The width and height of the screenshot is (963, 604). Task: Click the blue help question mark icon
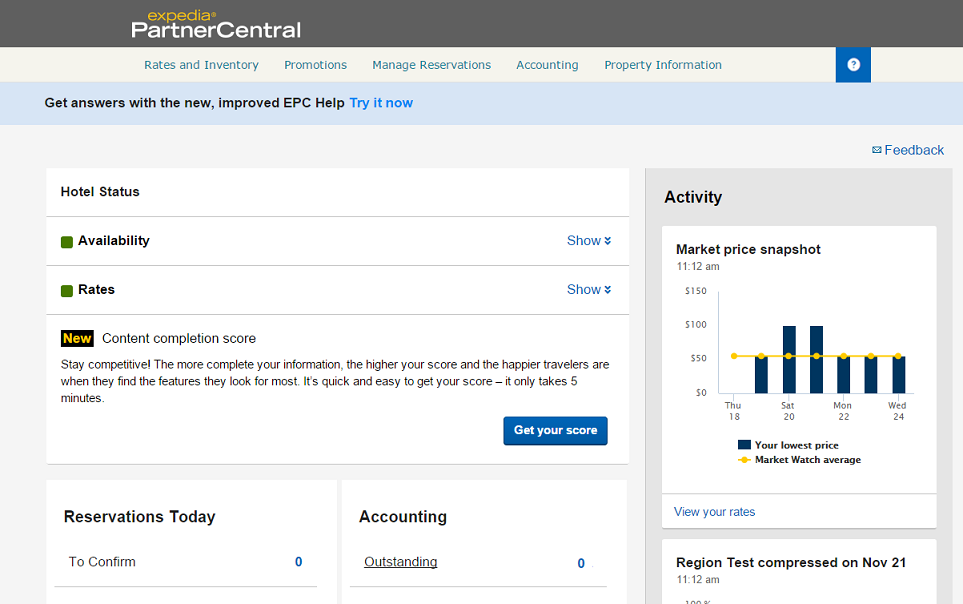853,65
